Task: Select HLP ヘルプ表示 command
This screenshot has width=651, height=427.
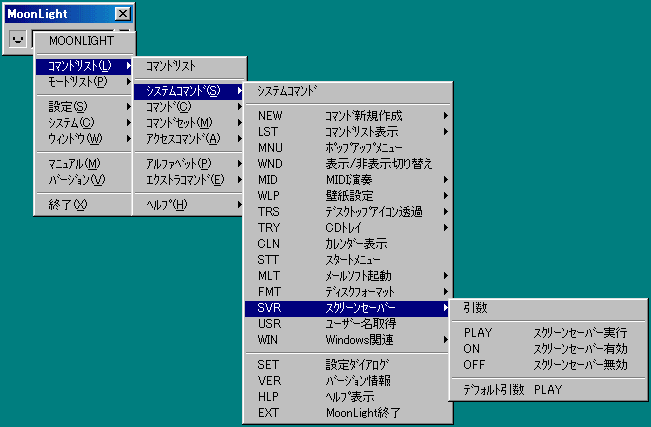Action: (x=348, y=397)
